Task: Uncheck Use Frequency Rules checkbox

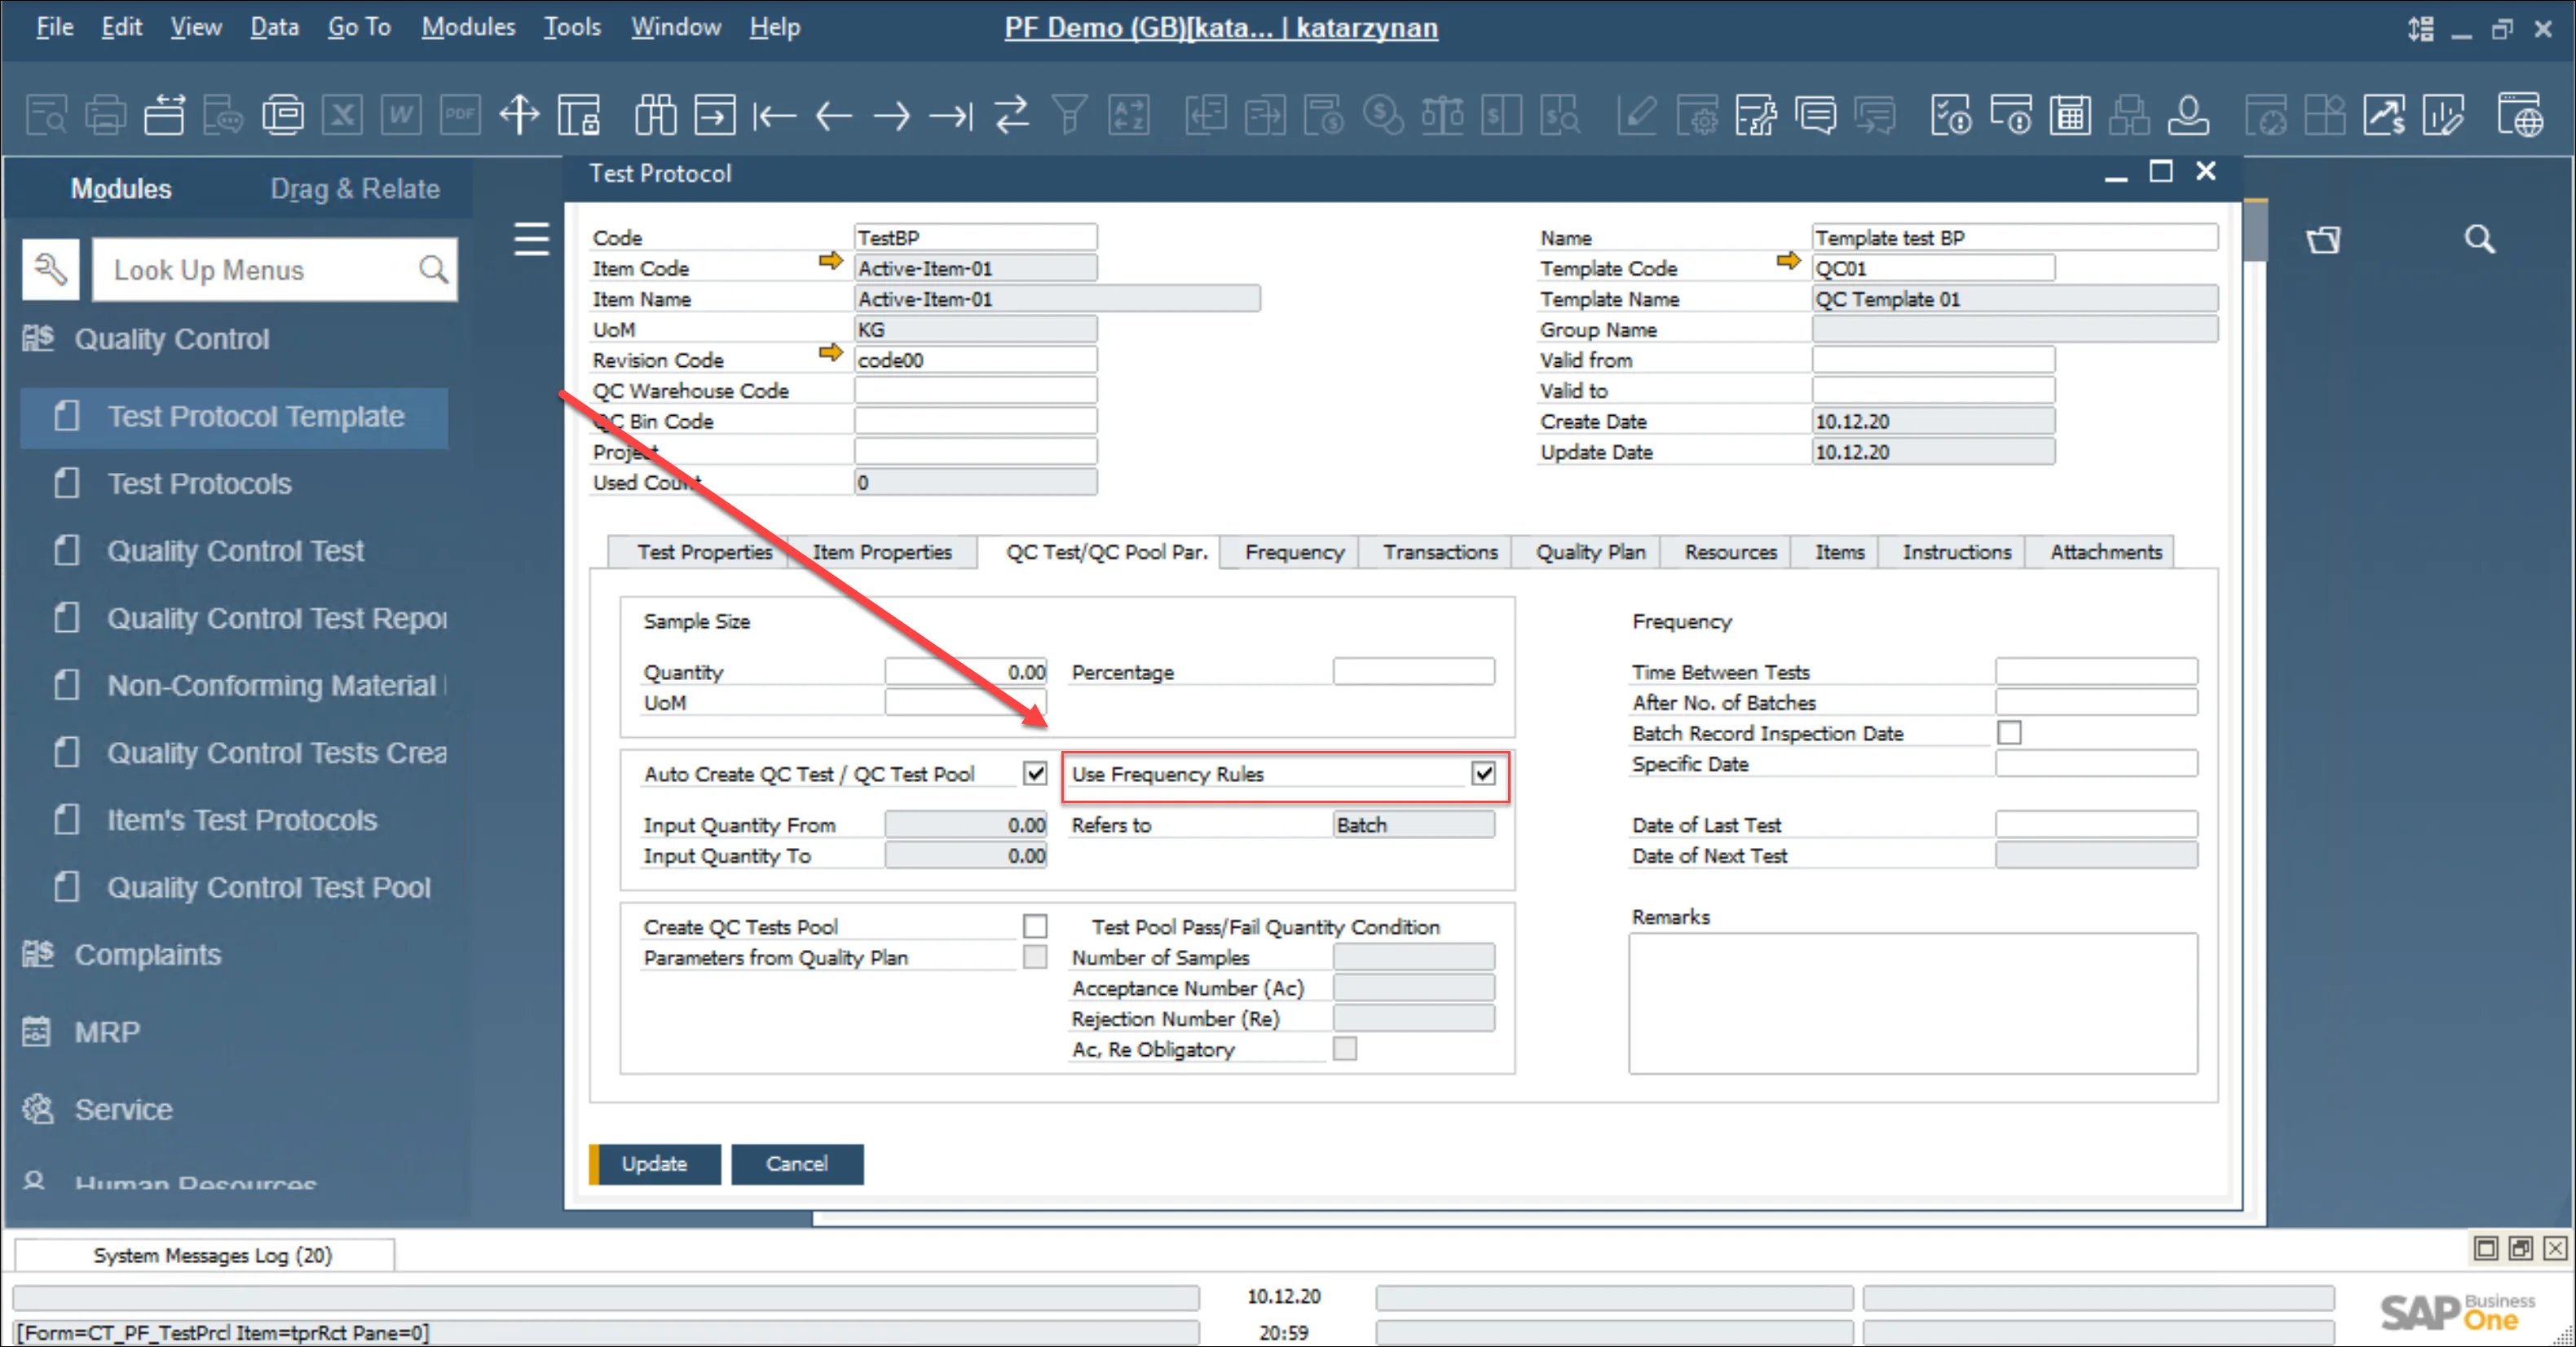Action: coord(1483,773)
